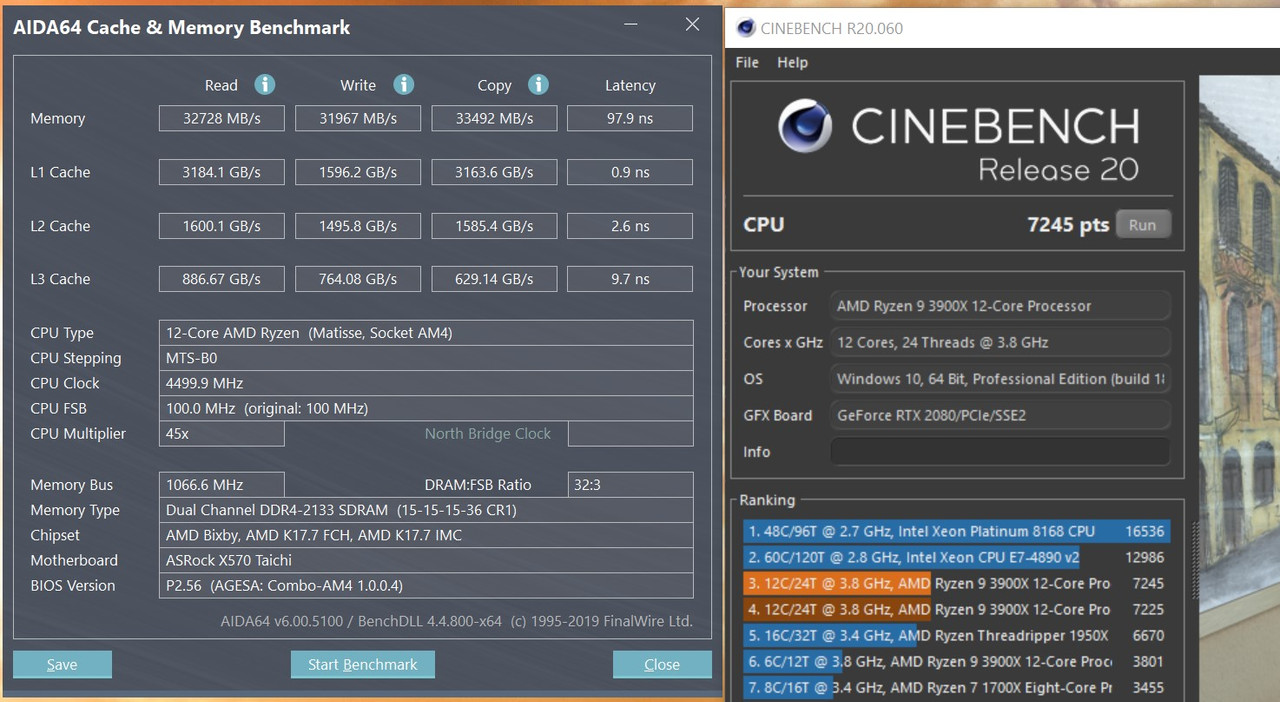Click CPU FSB value 100.0 MHz
The height and width of the screenshot is (702, 1280).
pyautogui.click(x=426, y=408)
